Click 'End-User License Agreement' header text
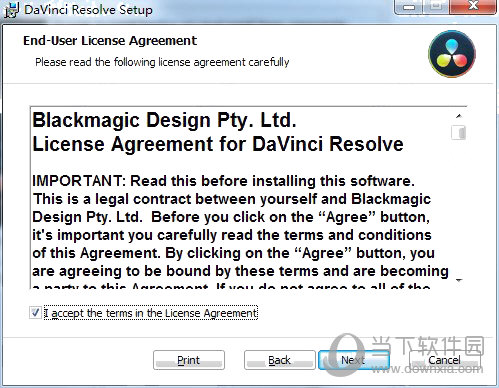This screenshot has height=388, width=499. (x=110, y=41)
